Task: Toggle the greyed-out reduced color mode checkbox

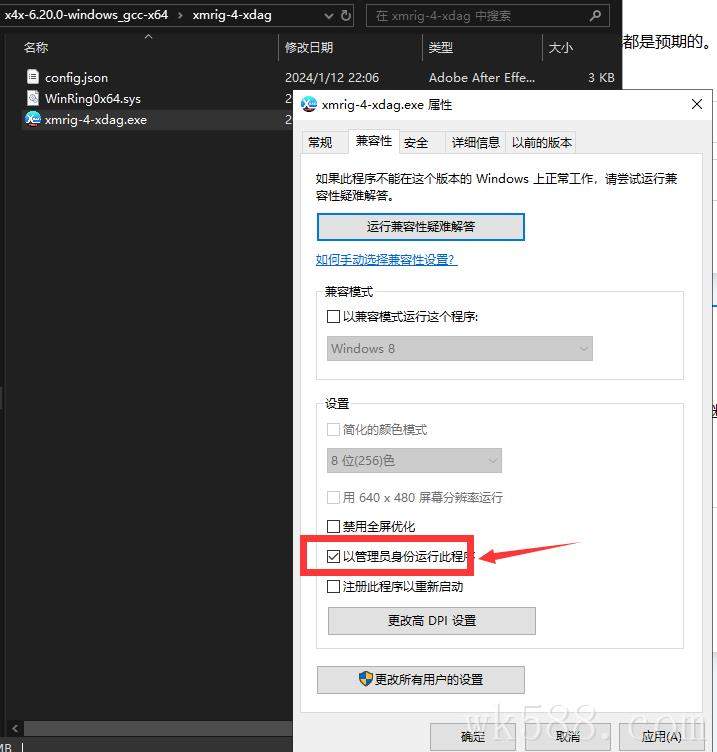Action: (333, 429)
